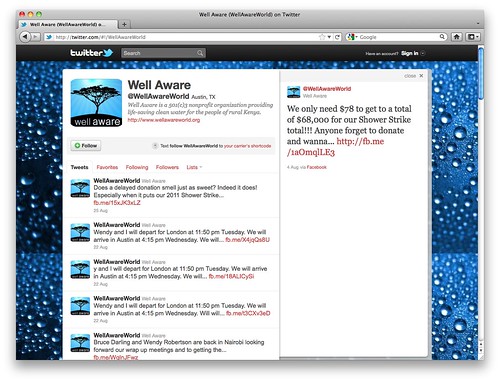Follow the Well Aware account
Screen dimensions: 500x382
[86, 146]
